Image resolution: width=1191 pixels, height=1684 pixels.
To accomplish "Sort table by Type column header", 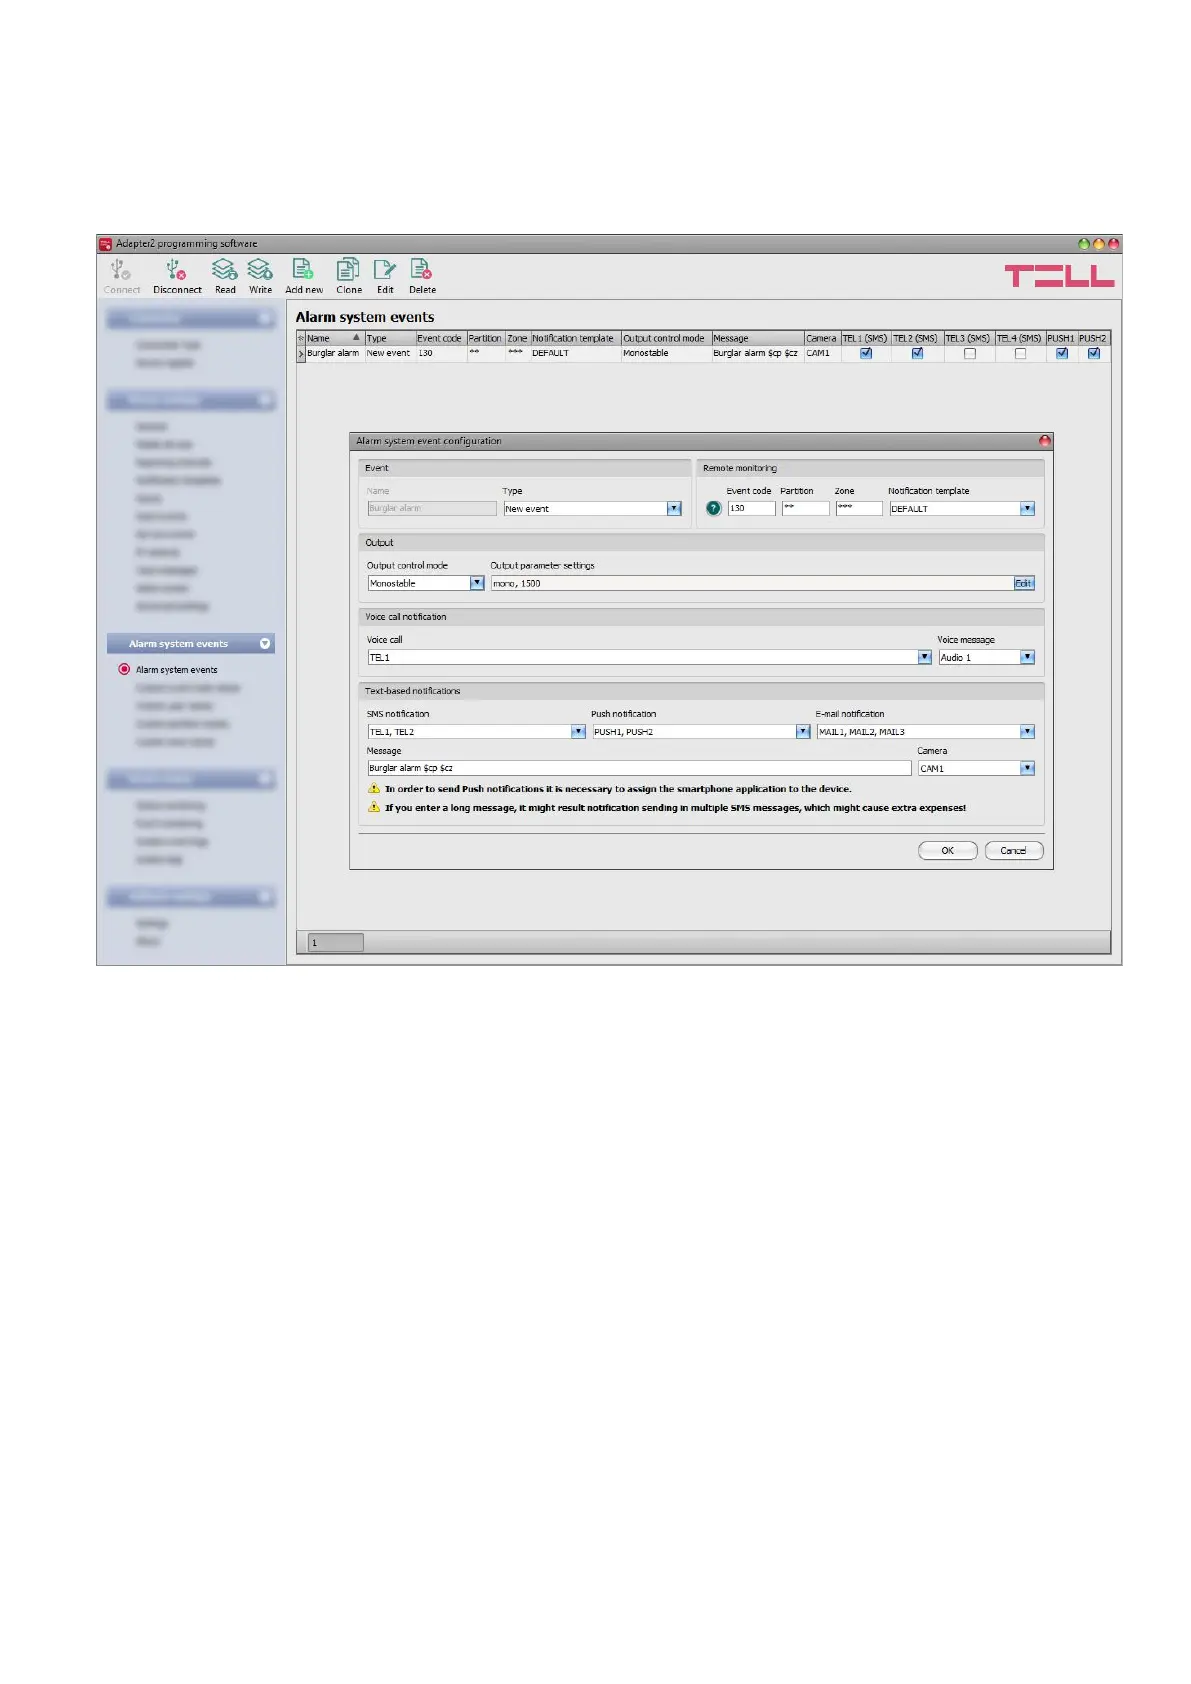I will point(390,338).
